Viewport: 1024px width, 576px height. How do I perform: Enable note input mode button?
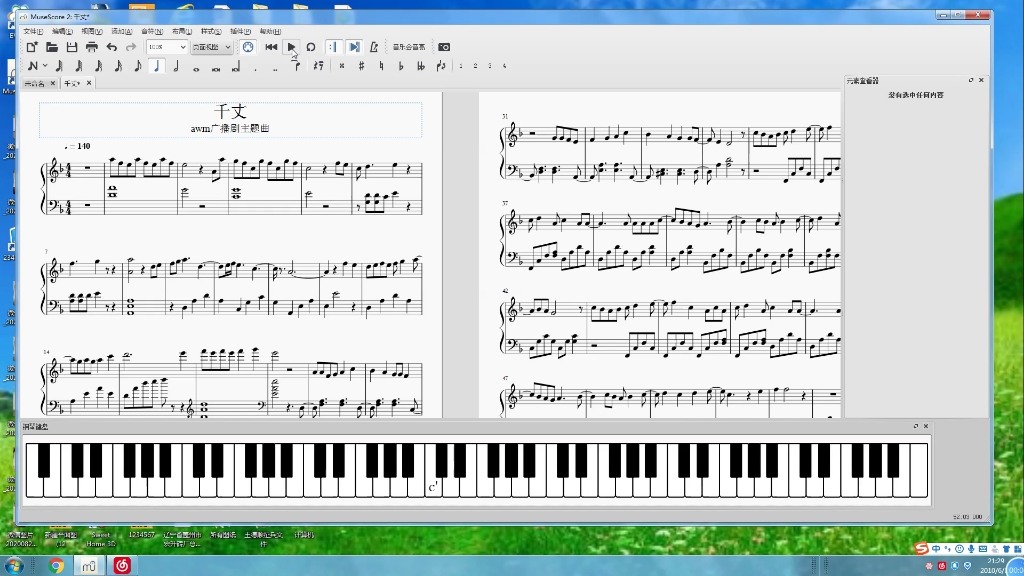click(32, 66)
